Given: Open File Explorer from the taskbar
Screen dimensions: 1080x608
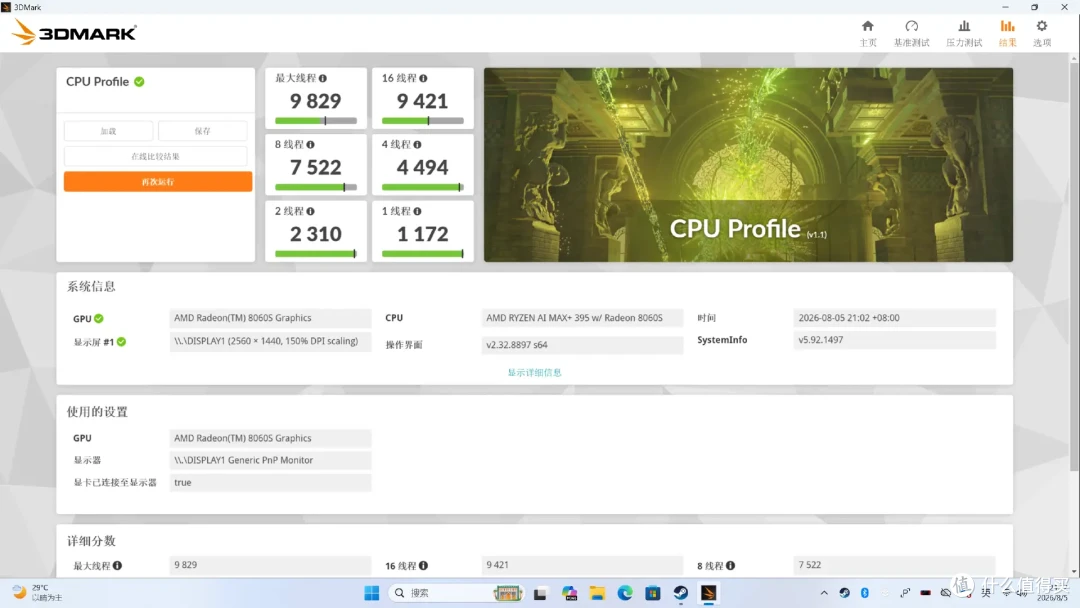Looking at the screenshot, I should click(x=597, y=593).
